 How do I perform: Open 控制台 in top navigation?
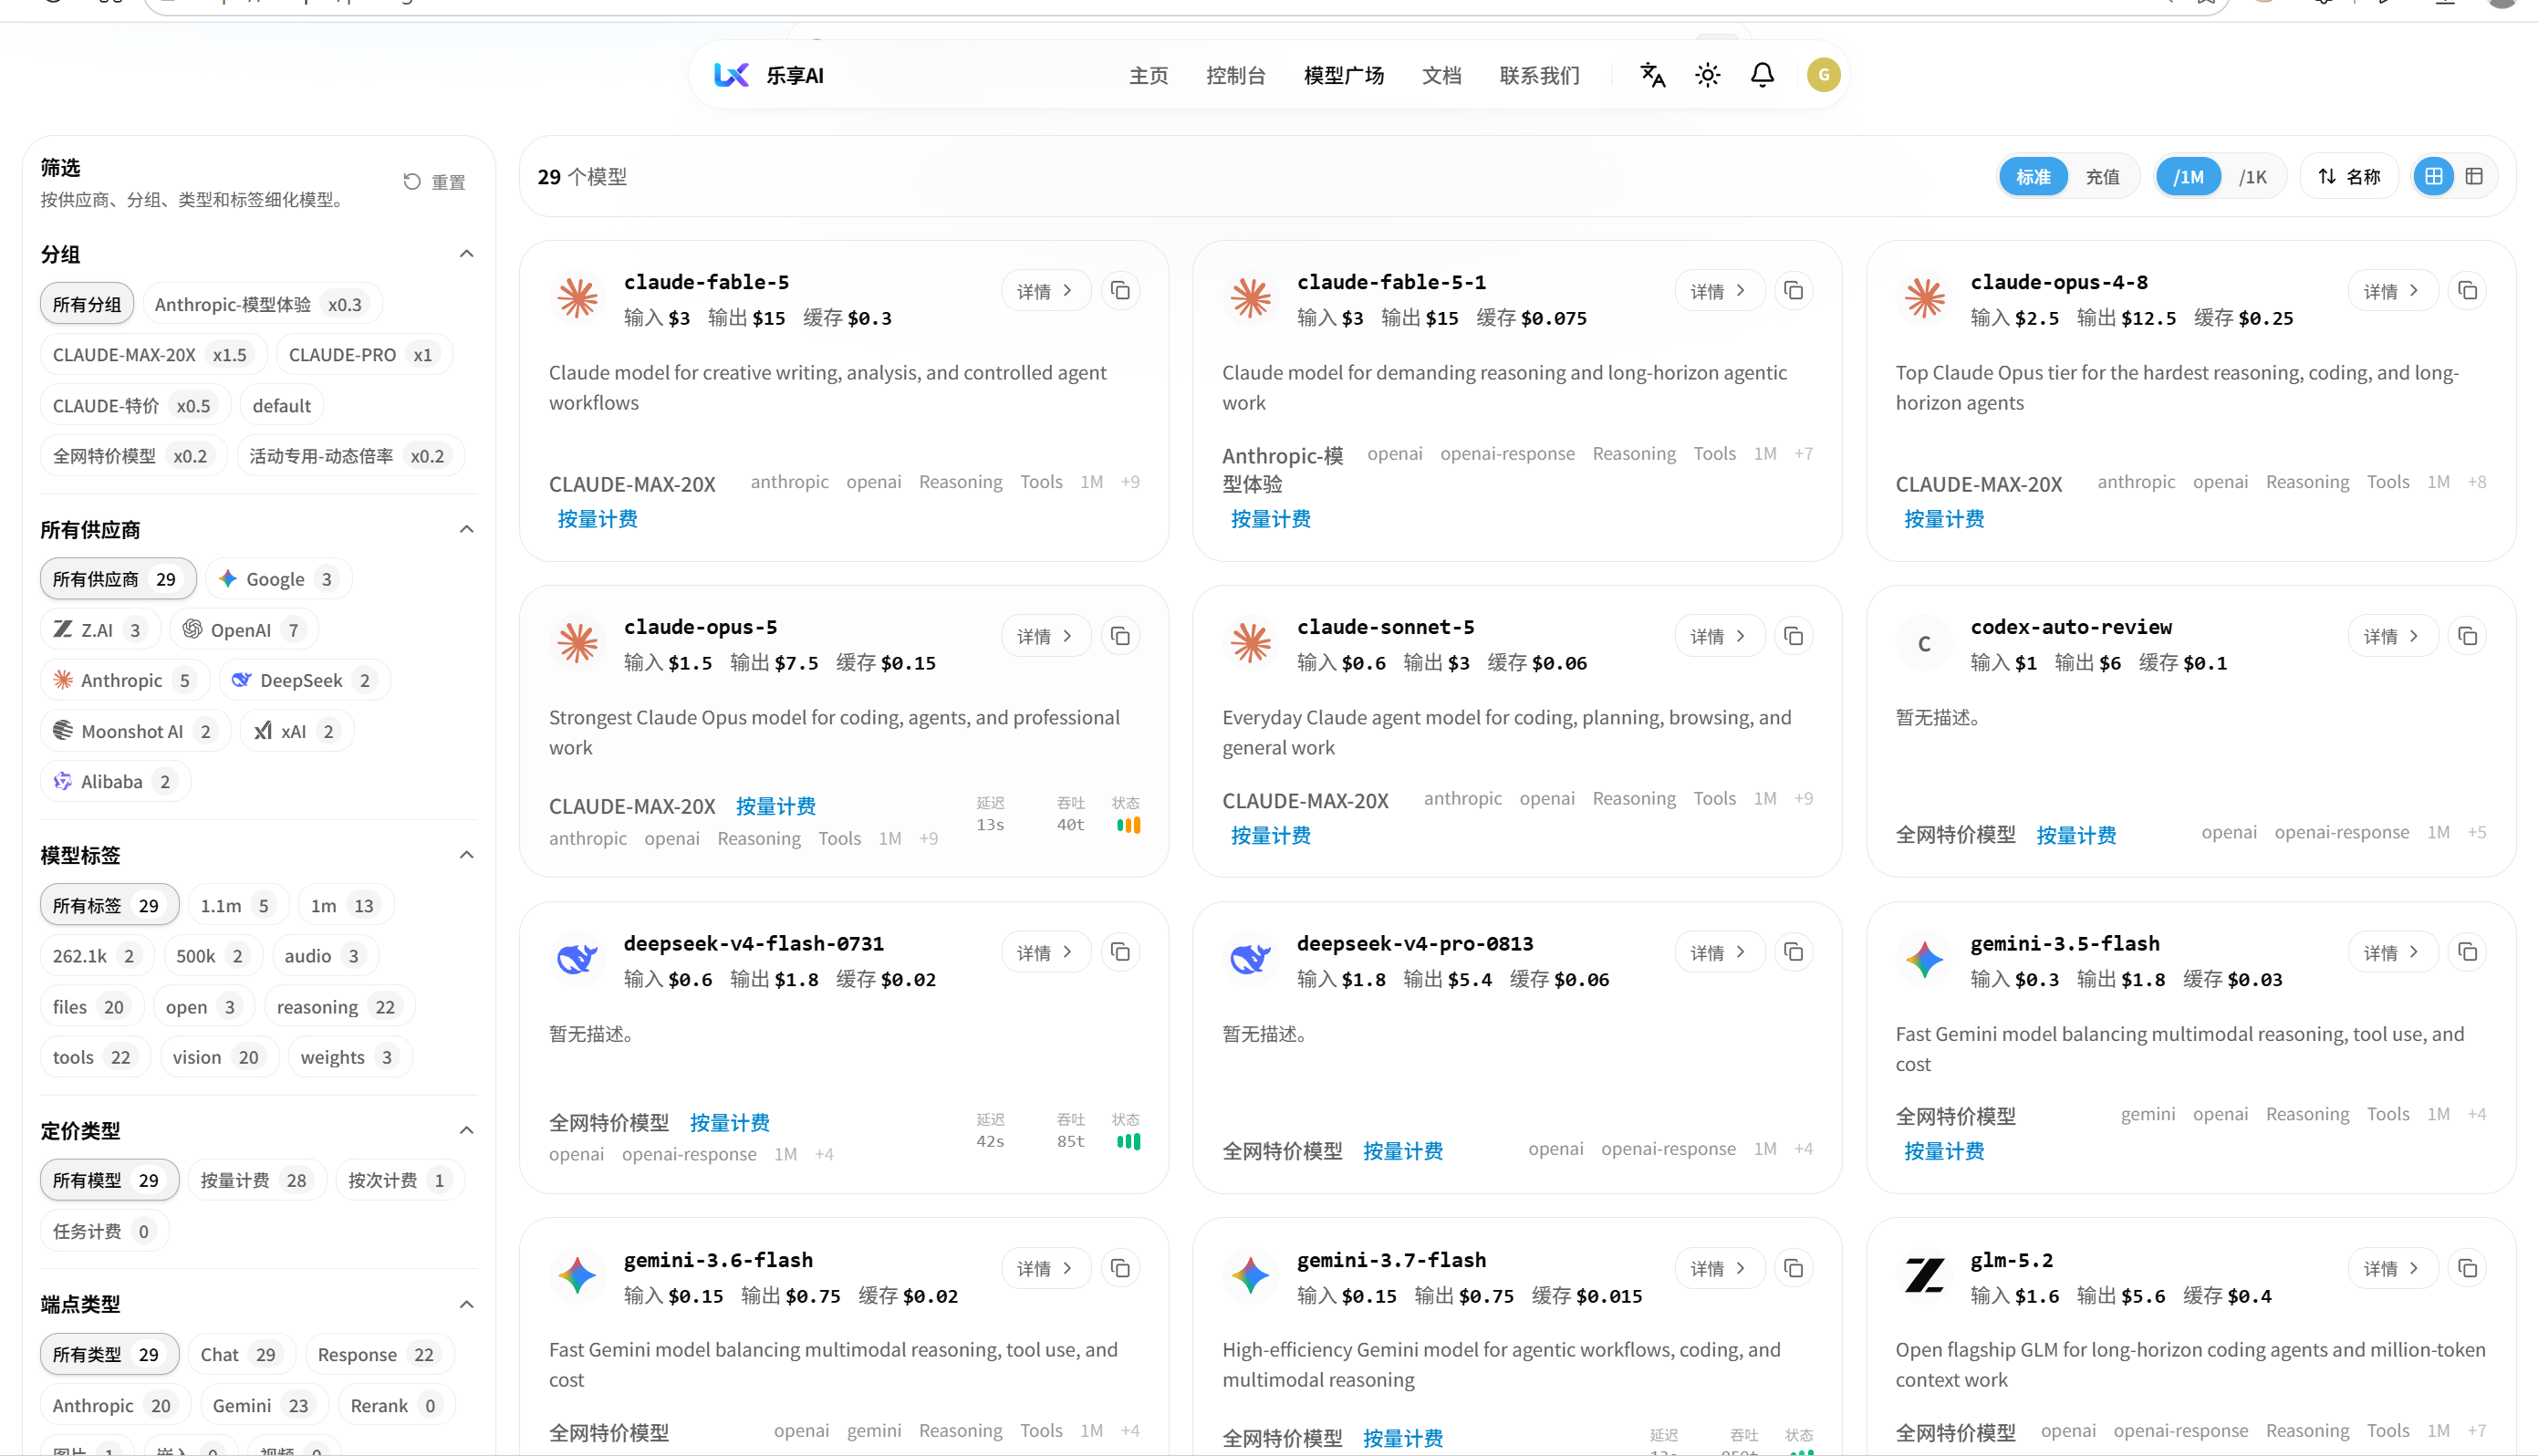coord(1235,75)
